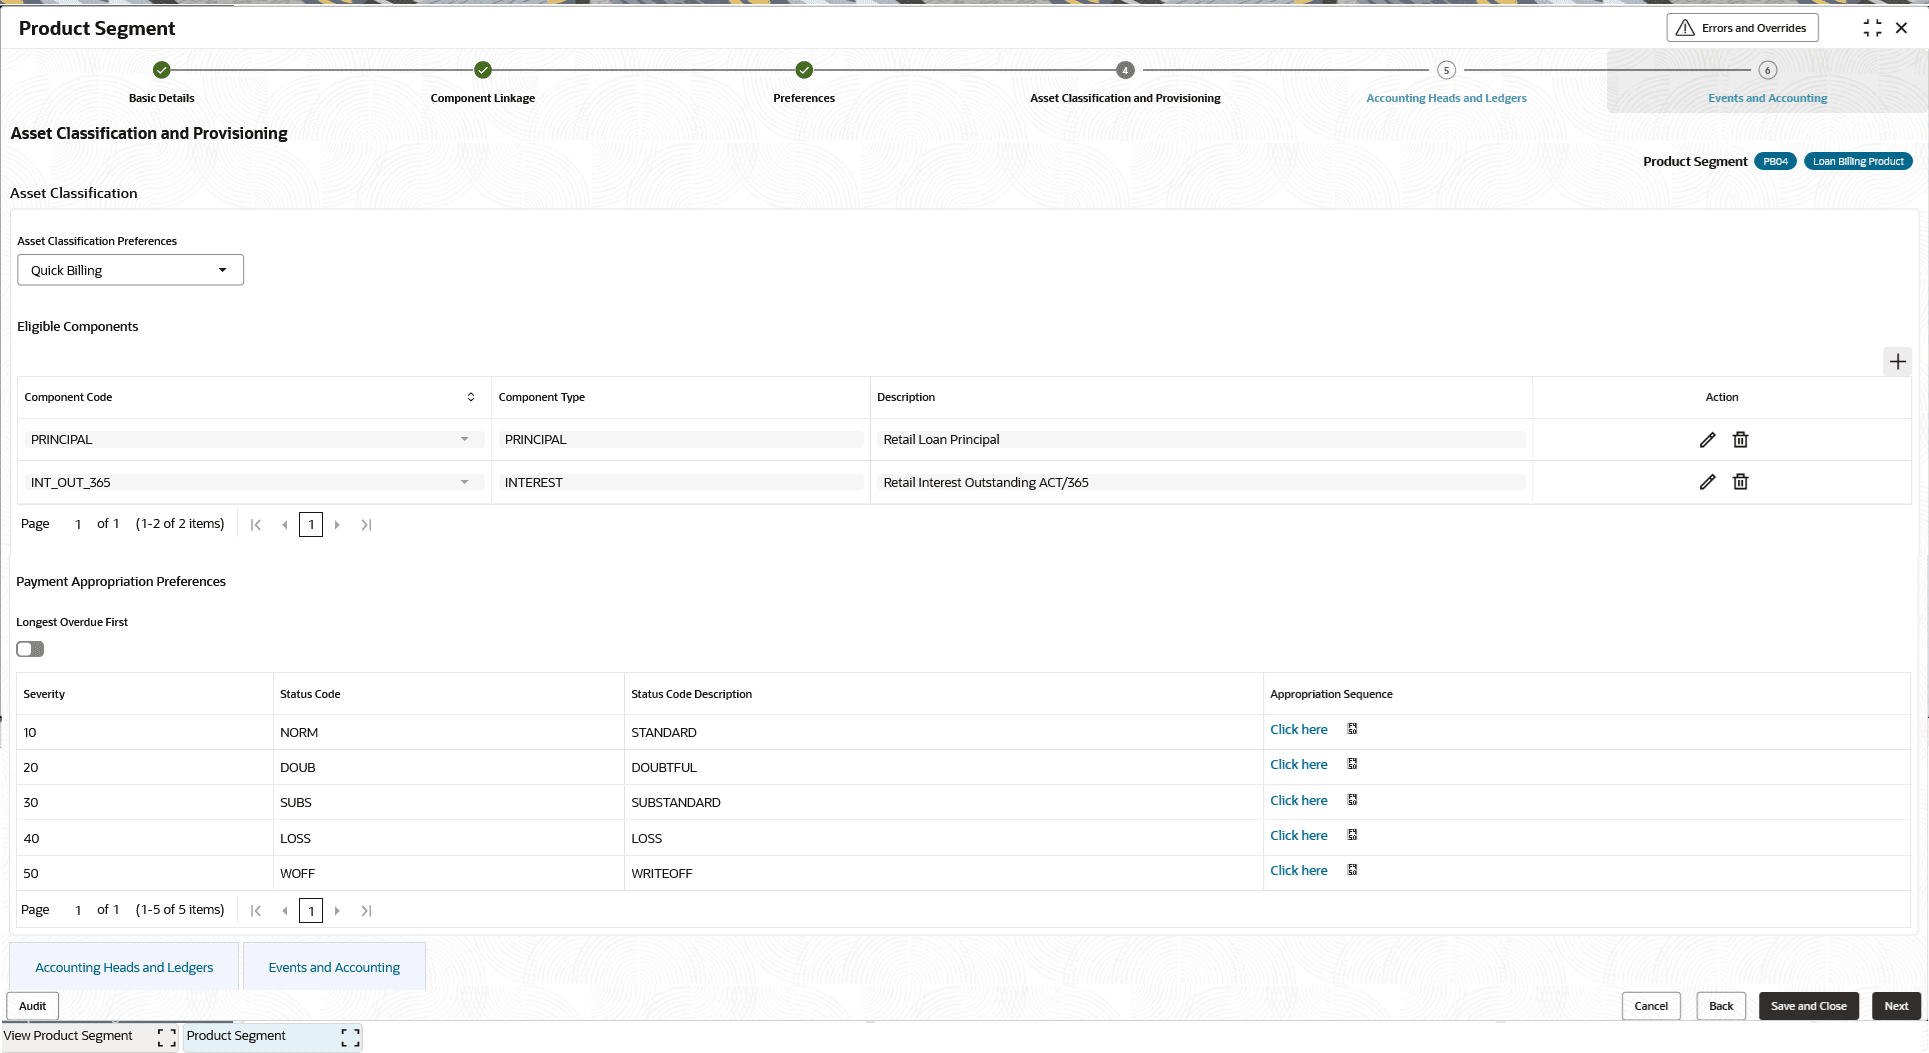Screen dimensions: 1929x1053
Task: Cancel the product segment changes
Action: coord(1651,1006)
